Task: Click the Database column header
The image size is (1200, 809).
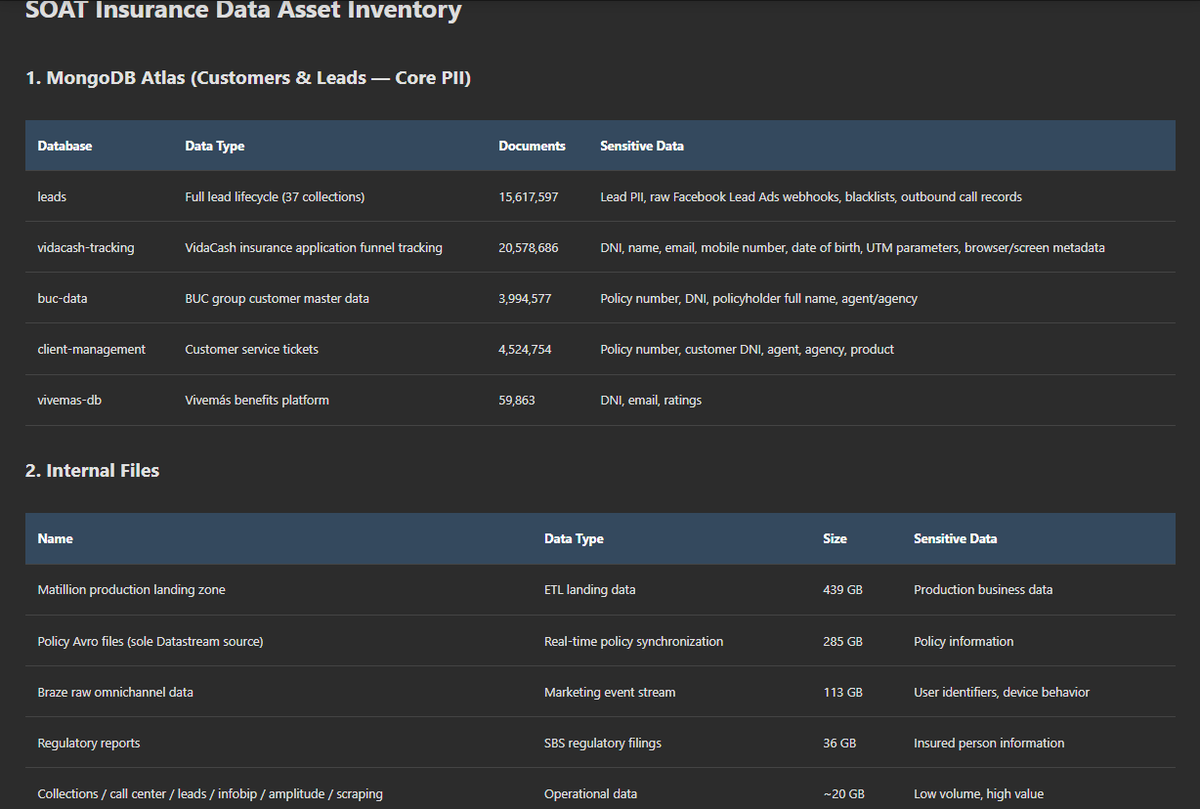Action: click(x=65, y=146)
